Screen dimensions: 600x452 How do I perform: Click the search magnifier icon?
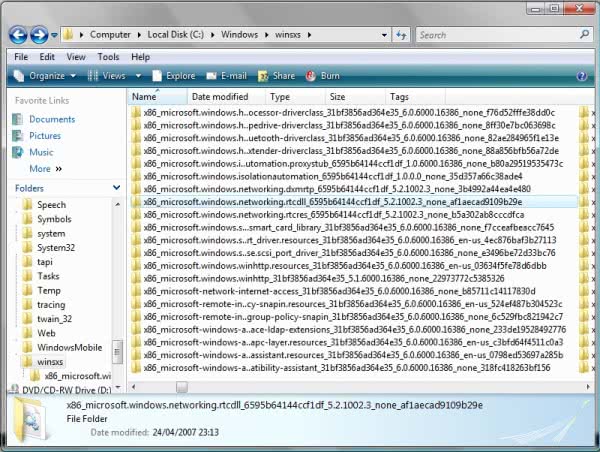584,34
